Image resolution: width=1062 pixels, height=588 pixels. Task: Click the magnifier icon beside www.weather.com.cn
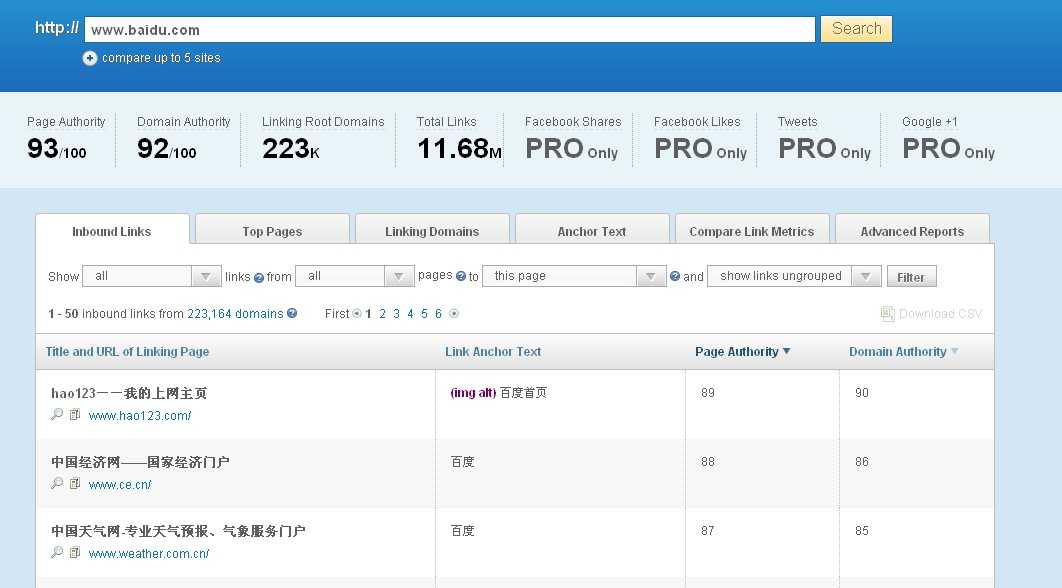[x=56, y=552]
